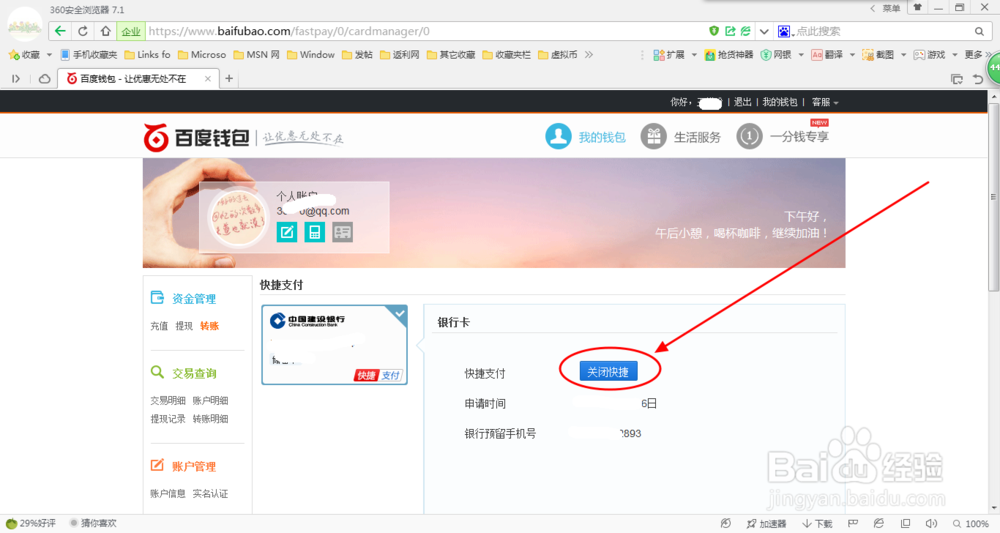Click the 企业 site certificate badge
This screenshot has height=533, width=1000.
pyautogui.click(x=131, y=31)
